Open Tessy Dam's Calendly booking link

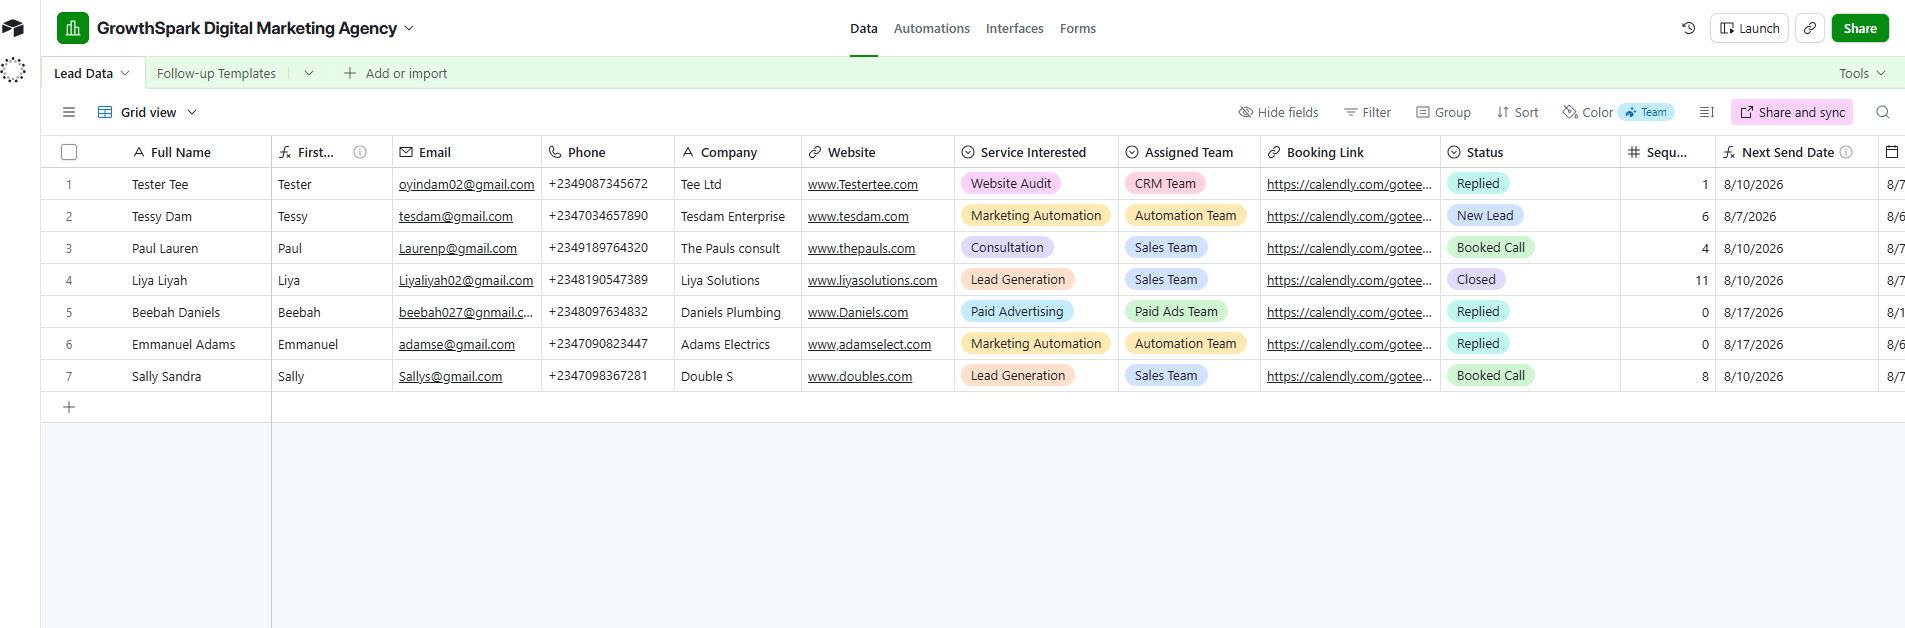point(1349,216)
